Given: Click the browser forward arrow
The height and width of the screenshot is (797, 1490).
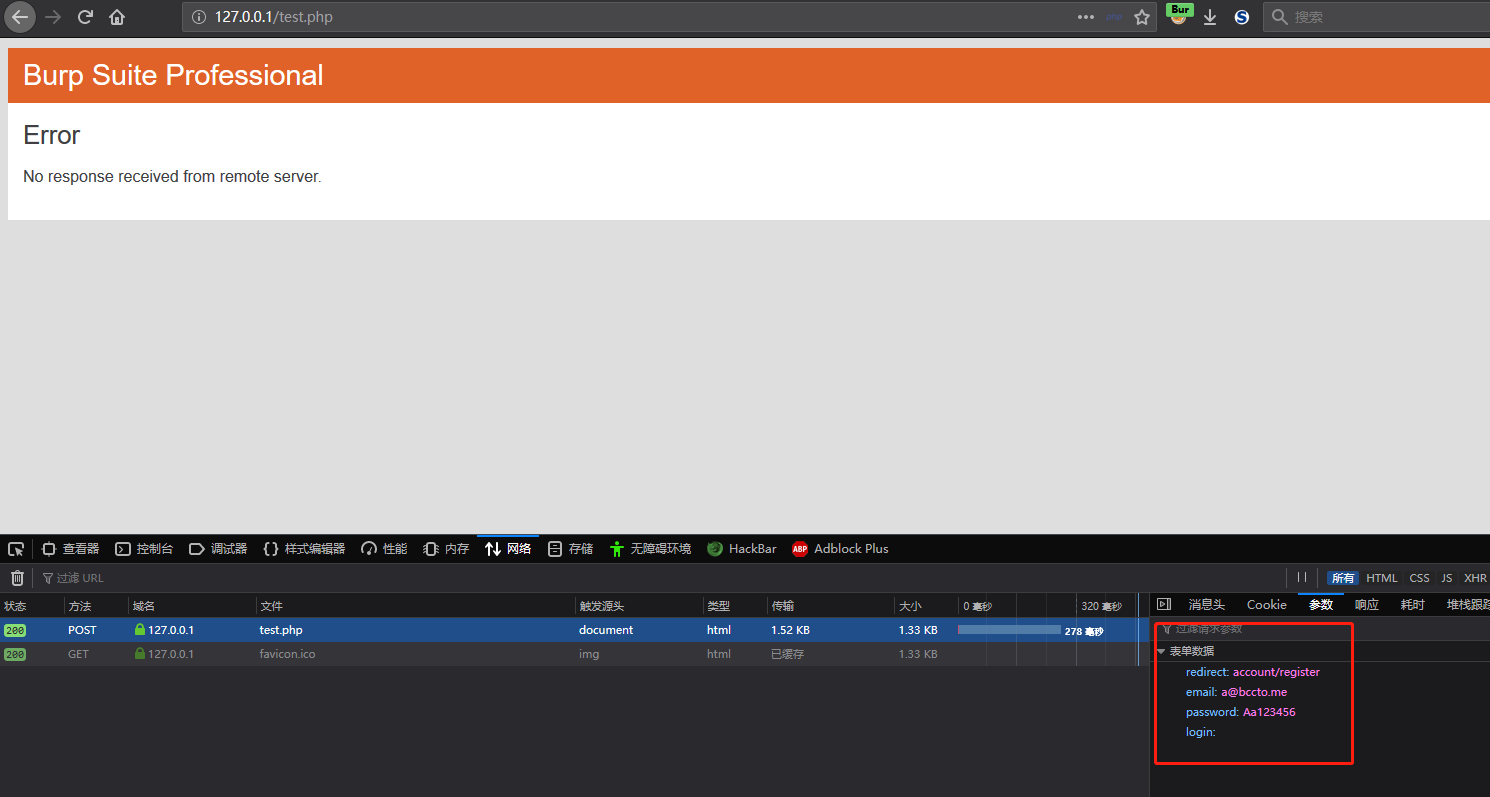Looking at the screenshot, I should tap(53, 17).
